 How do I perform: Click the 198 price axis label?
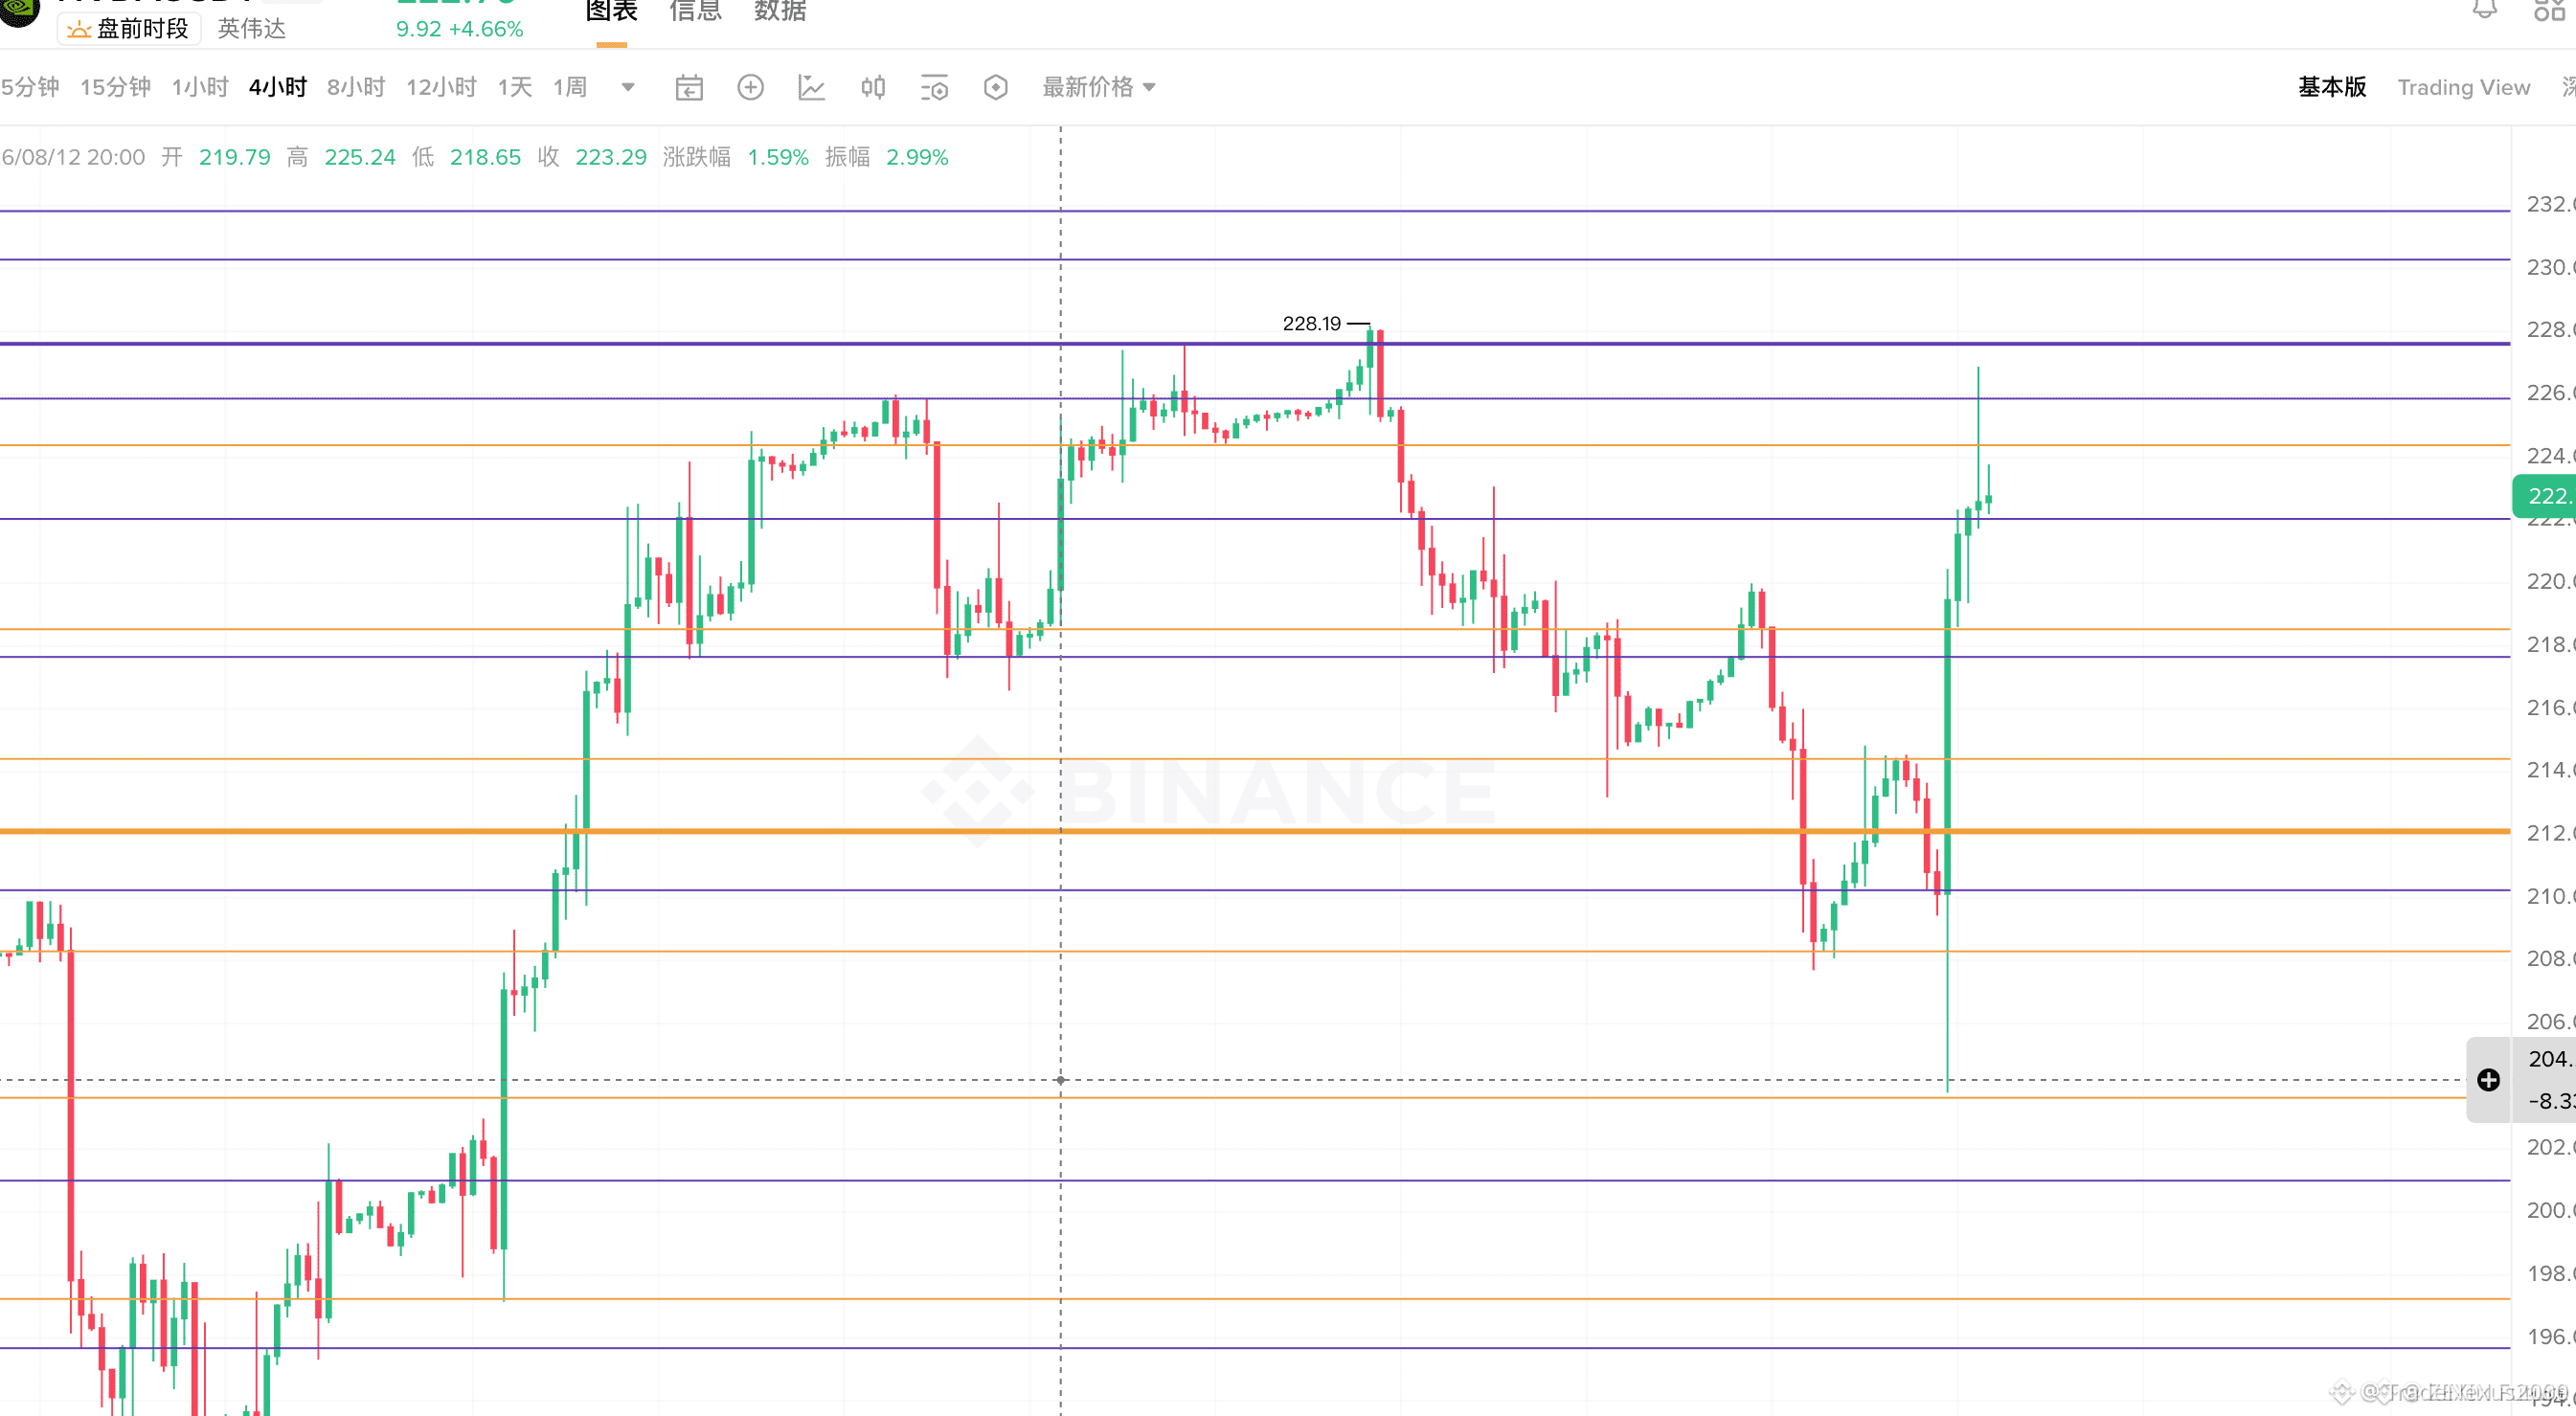click(x=2551, y=1273)
